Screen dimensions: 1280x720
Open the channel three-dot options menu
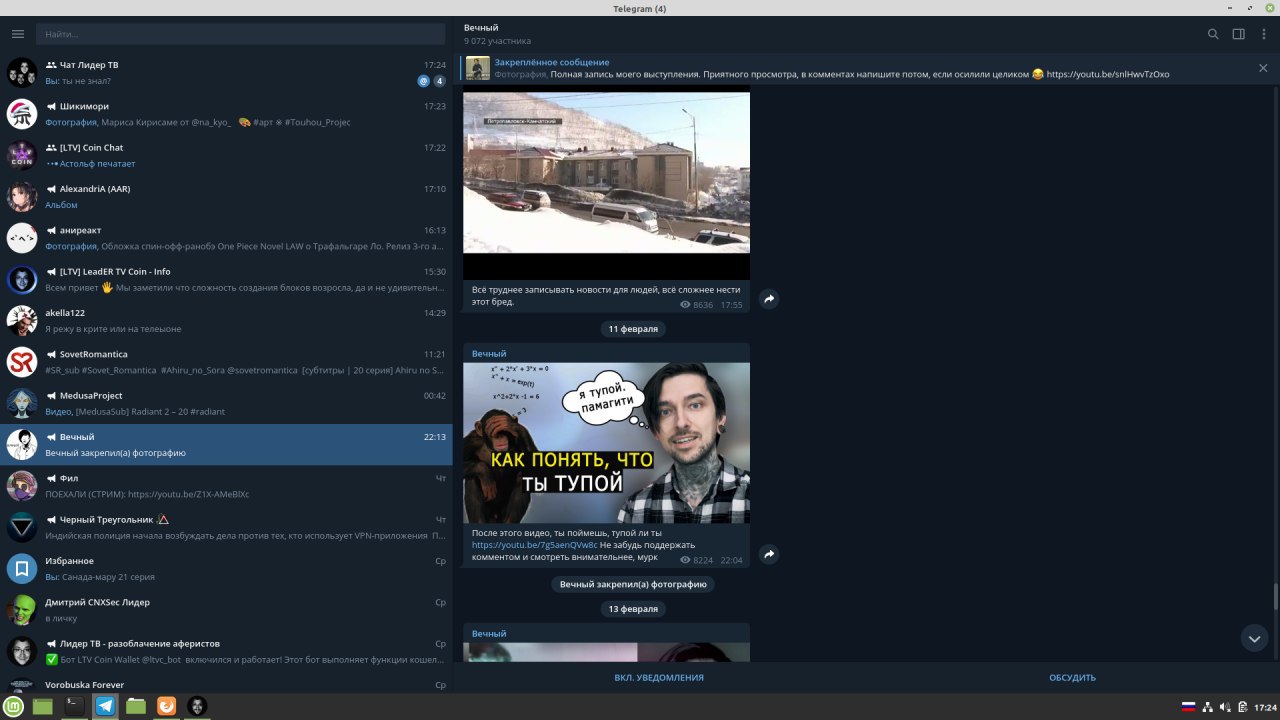[1264, 34]
